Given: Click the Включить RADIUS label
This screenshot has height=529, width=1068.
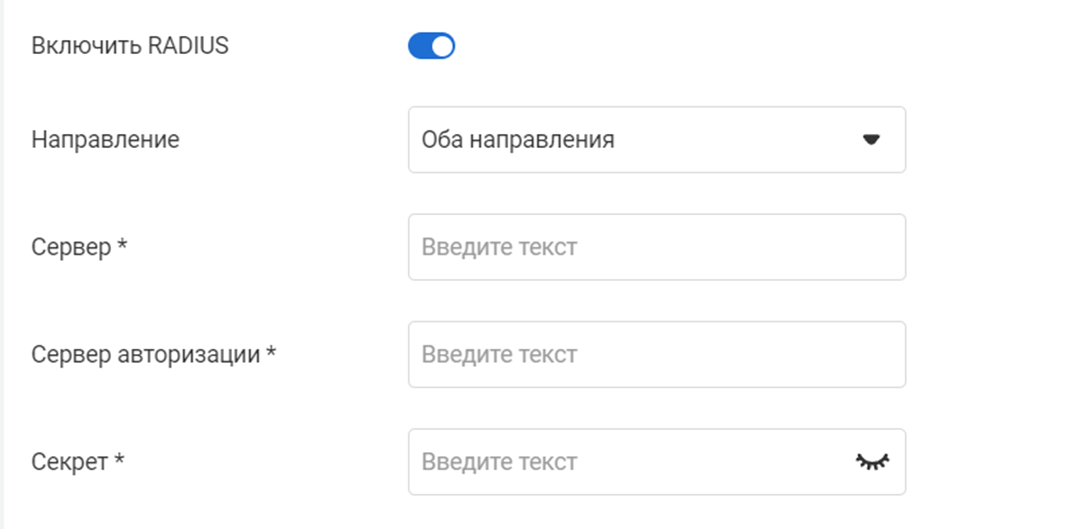Looking at the screenshot, I should tap(130, 46).
